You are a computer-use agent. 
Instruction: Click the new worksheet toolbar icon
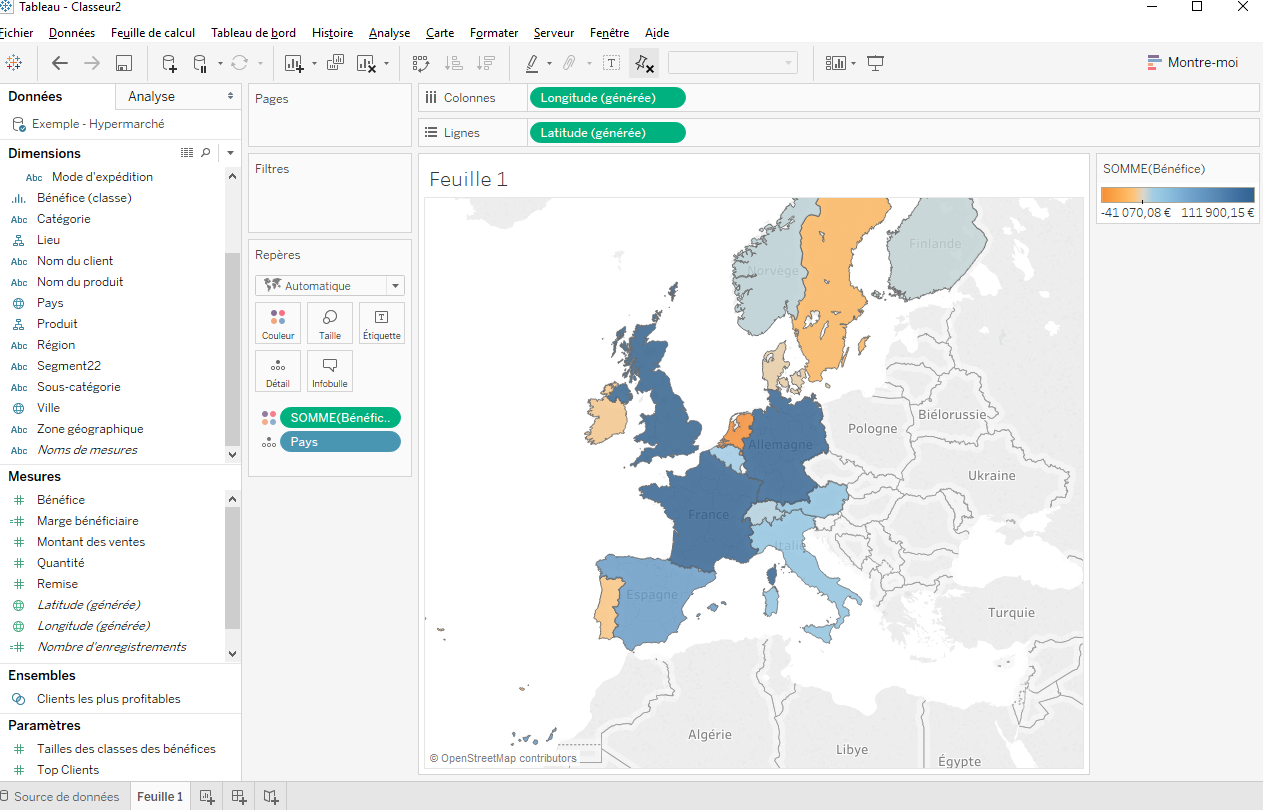pos(294,64)
